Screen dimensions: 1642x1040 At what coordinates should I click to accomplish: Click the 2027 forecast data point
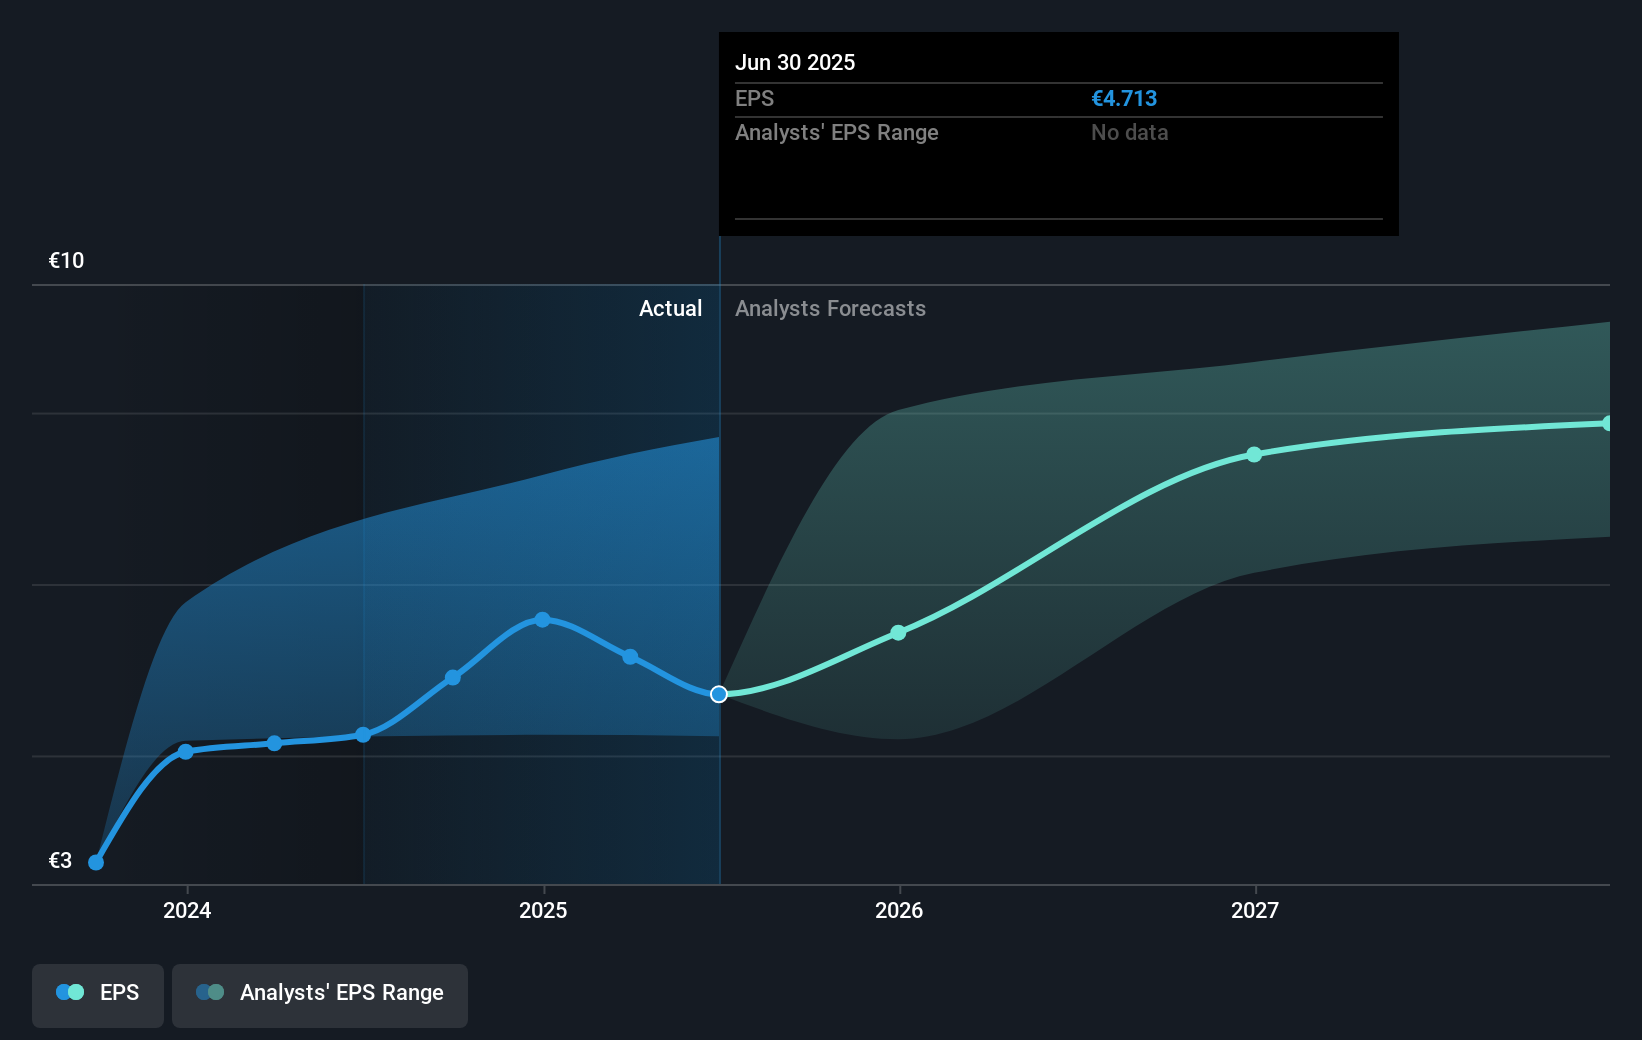[1254, 455]
